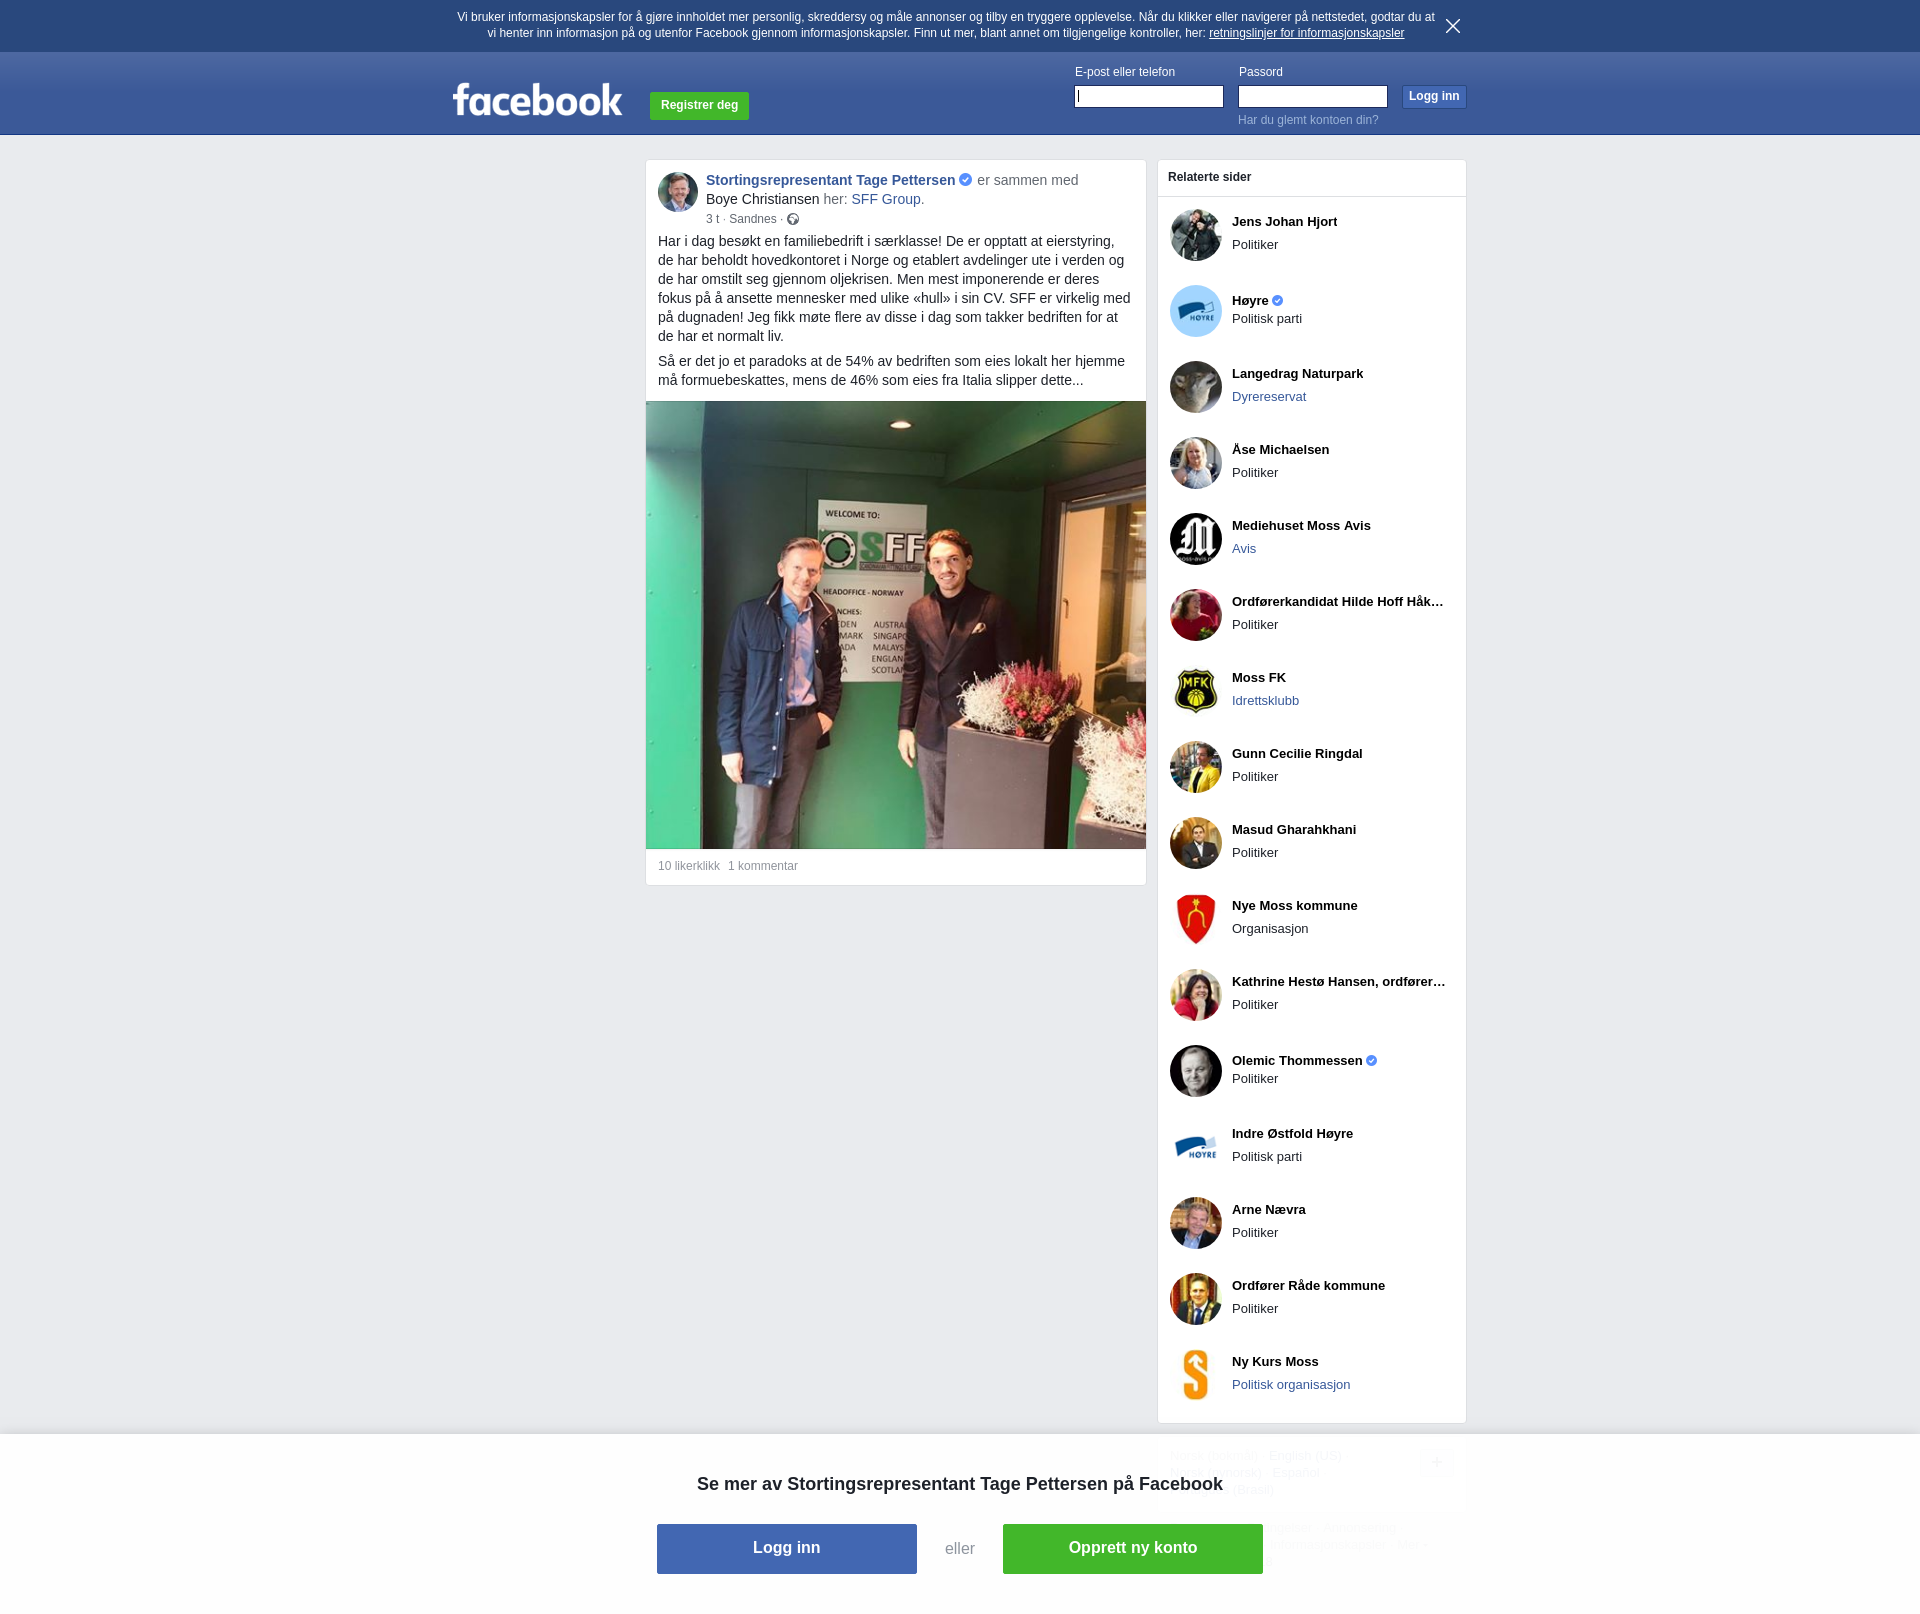Open Har du glemt kontoen din link
The height and width of the screenshot is (1614, 1920).
1308,120
